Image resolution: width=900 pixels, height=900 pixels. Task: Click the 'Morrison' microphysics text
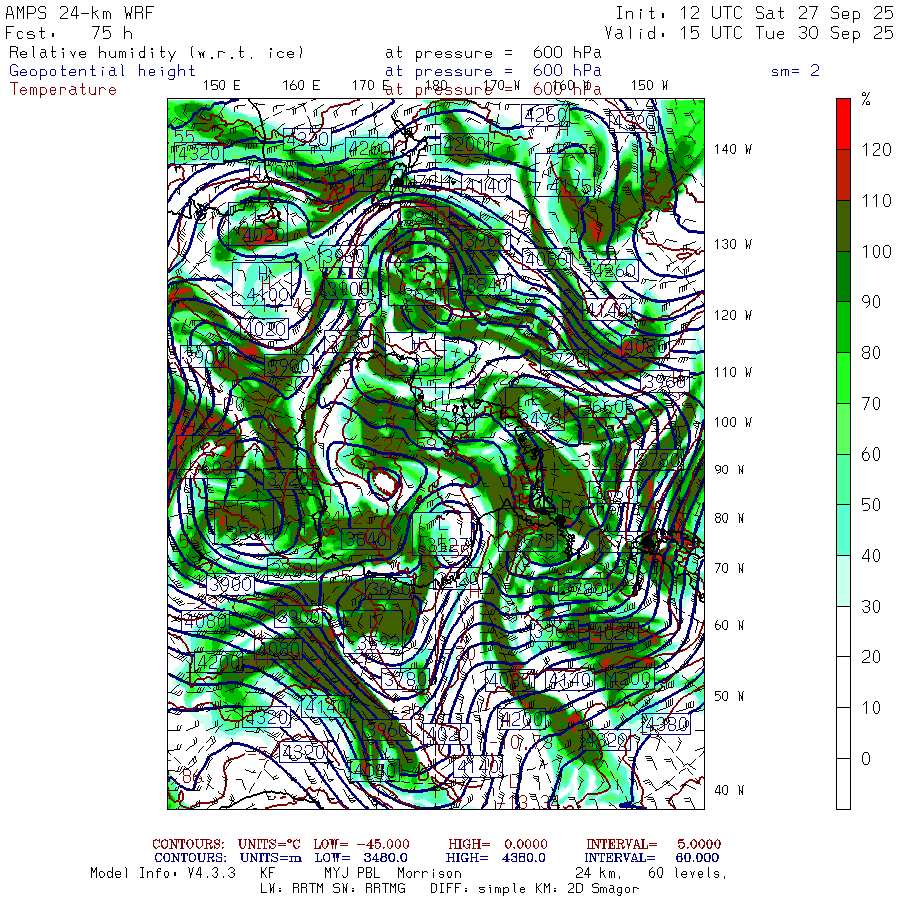tap(429, 873)
